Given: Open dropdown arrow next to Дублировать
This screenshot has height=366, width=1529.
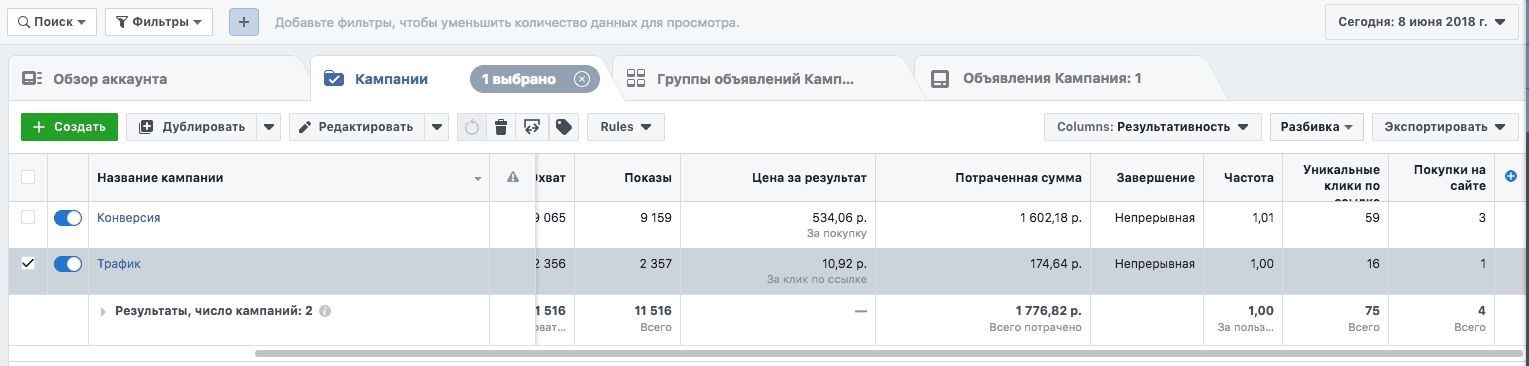Looking at the screenshot, I should coord(268,127).
